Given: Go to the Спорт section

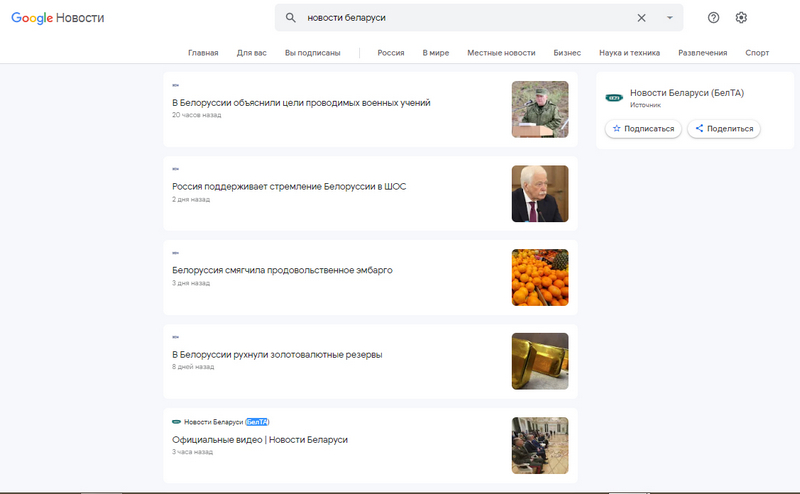Looking at the screenshot, I should pyautogui.click(x=757, y=53).
